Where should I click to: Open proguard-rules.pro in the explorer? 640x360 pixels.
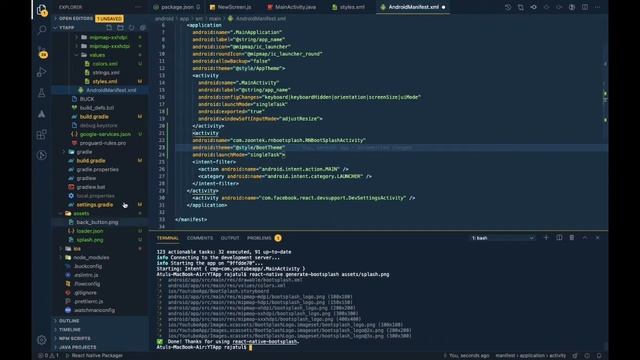tap(102, 143)
